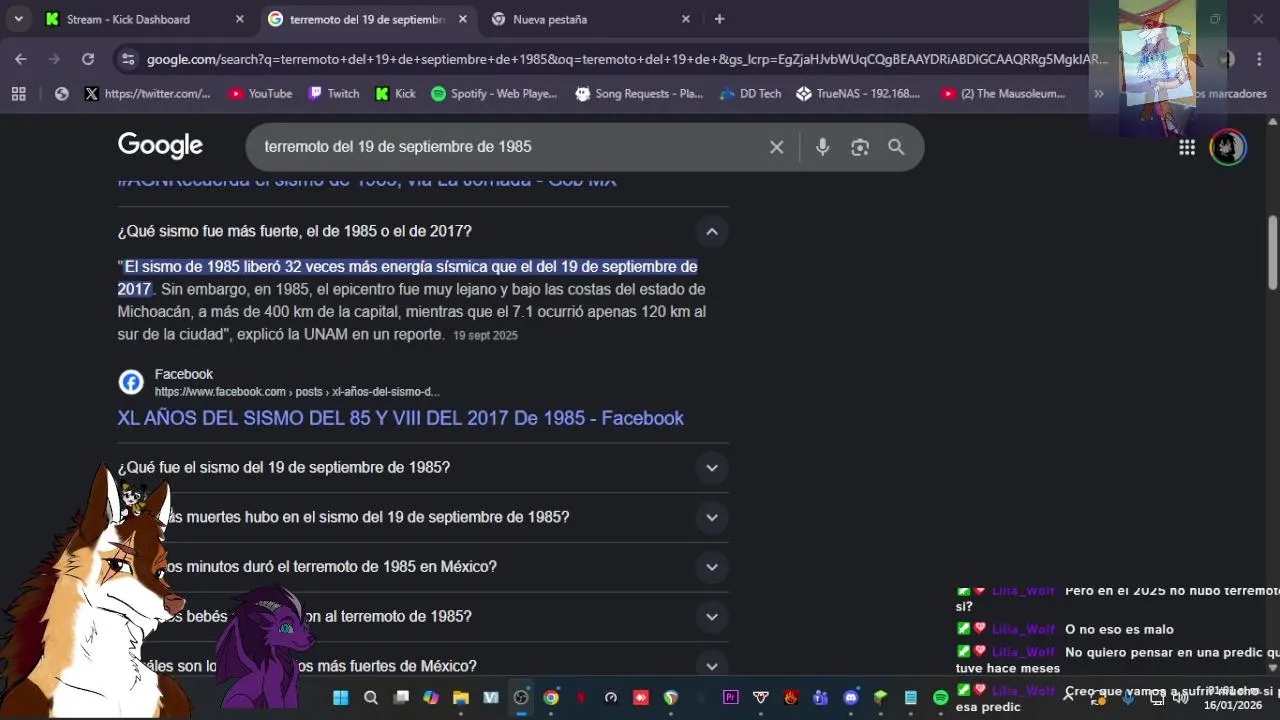Click the address bar URL
Viewport: 1280px width, 720px height.
pos(627,59)
